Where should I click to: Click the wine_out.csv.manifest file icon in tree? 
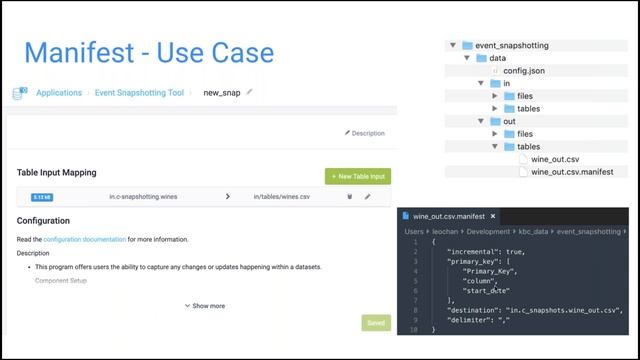pyautogui.click(x=523, y=172)
